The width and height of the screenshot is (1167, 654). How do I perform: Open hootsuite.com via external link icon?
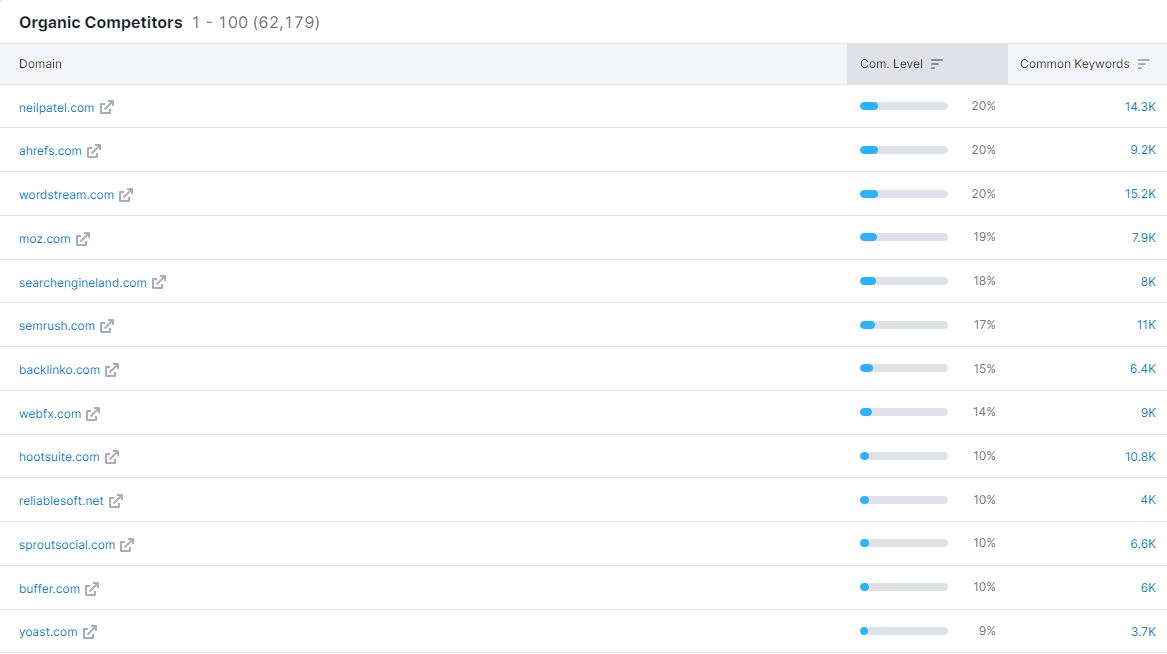pyautogui.click(x=112, y=456)
